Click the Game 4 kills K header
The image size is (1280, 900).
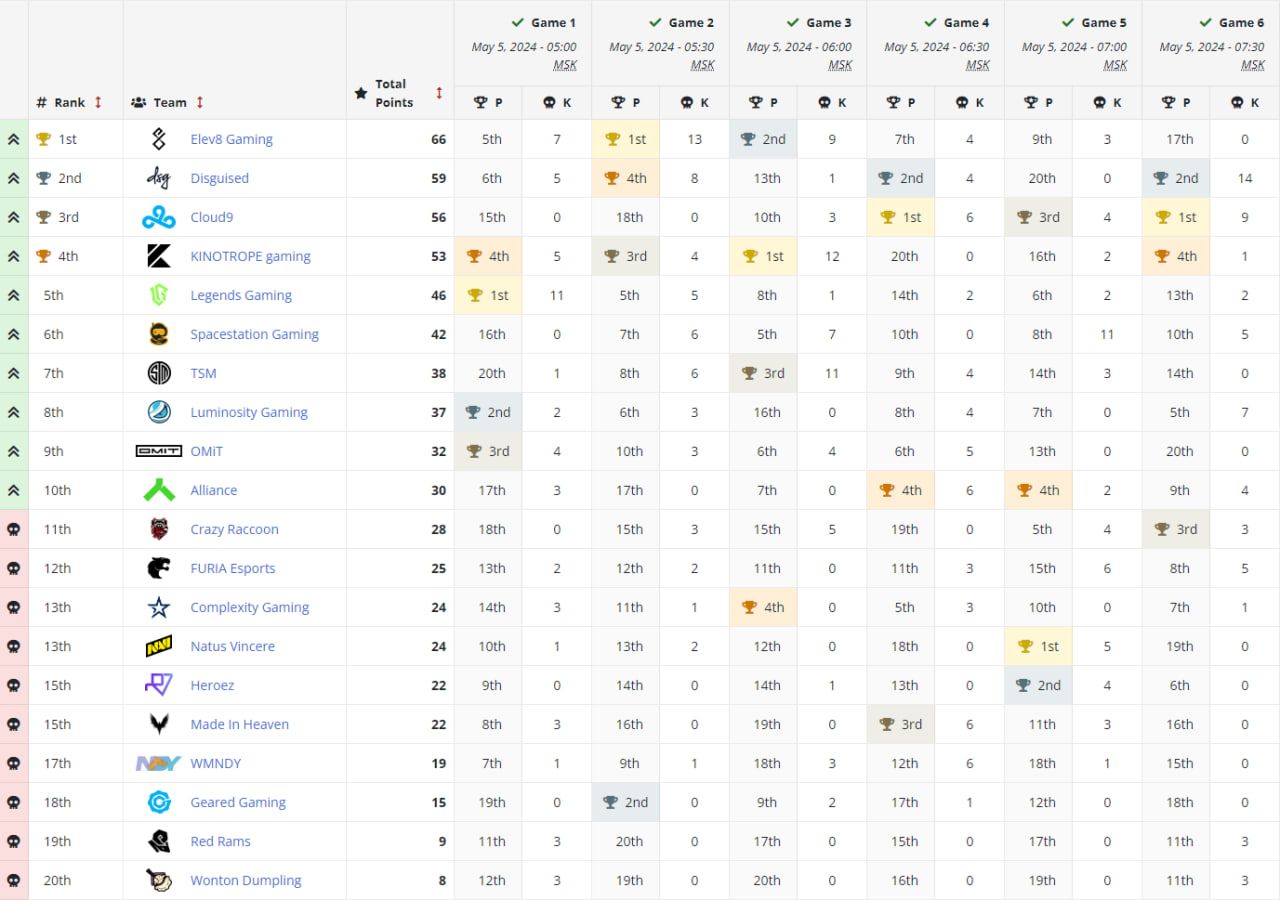point(970,102)
